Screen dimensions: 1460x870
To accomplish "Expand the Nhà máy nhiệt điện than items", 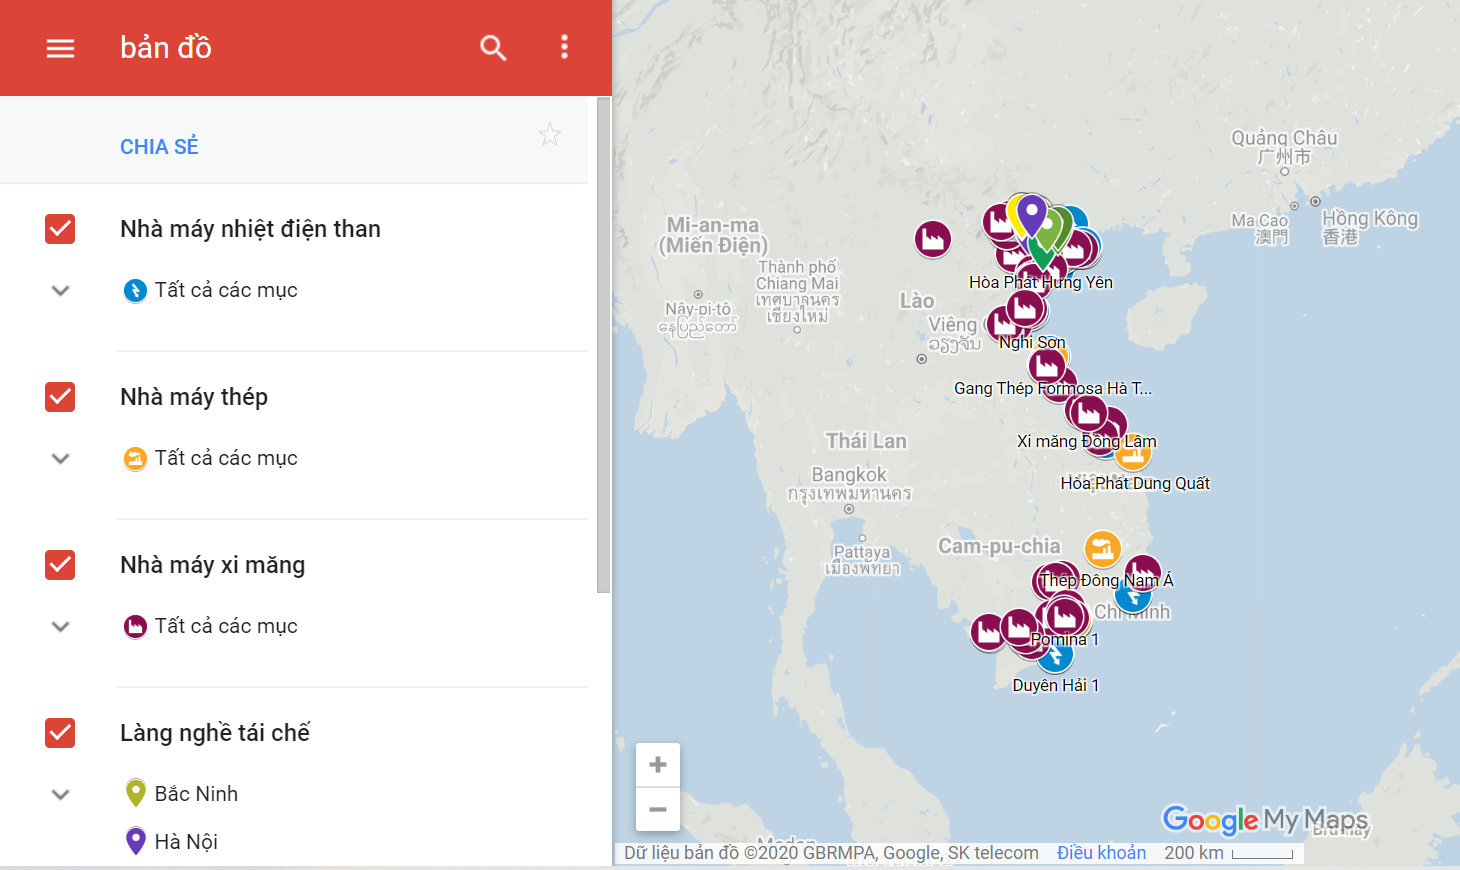I will click(60, 291).
